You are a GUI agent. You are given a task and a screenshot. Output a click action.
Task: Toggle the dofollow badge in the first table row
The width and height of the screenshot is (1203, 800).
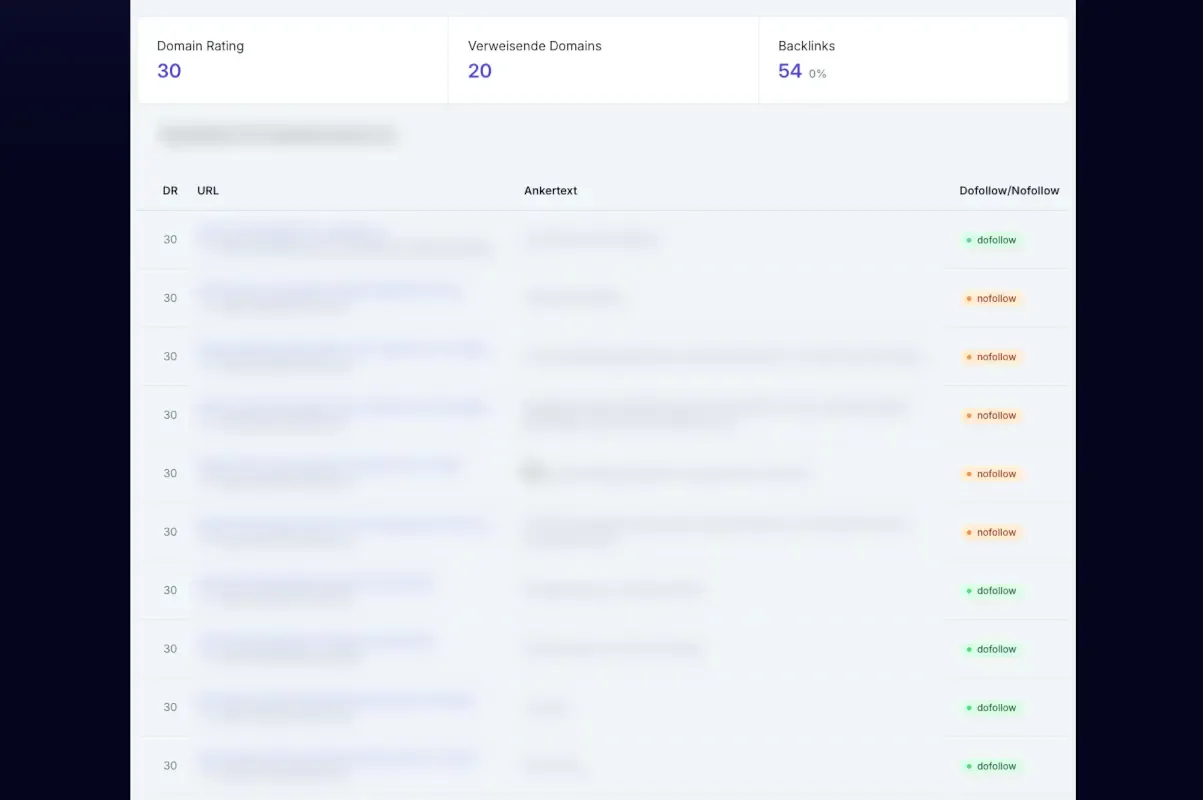[991, 240]
